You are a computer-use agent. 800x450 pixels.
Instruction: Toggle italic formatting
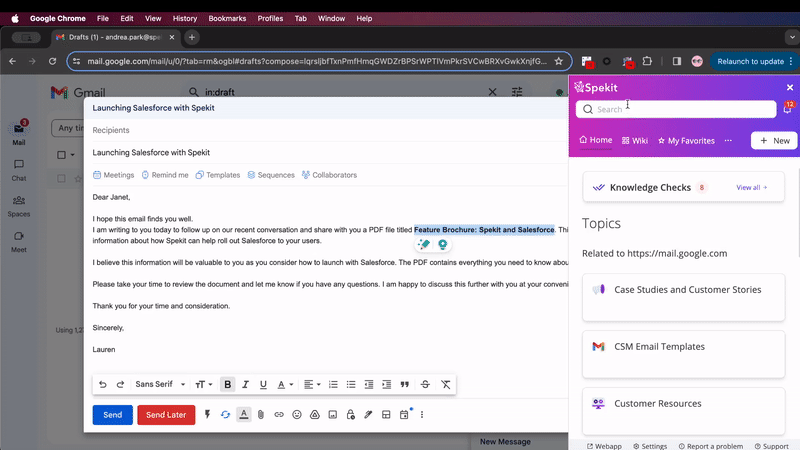coord(245,384)
